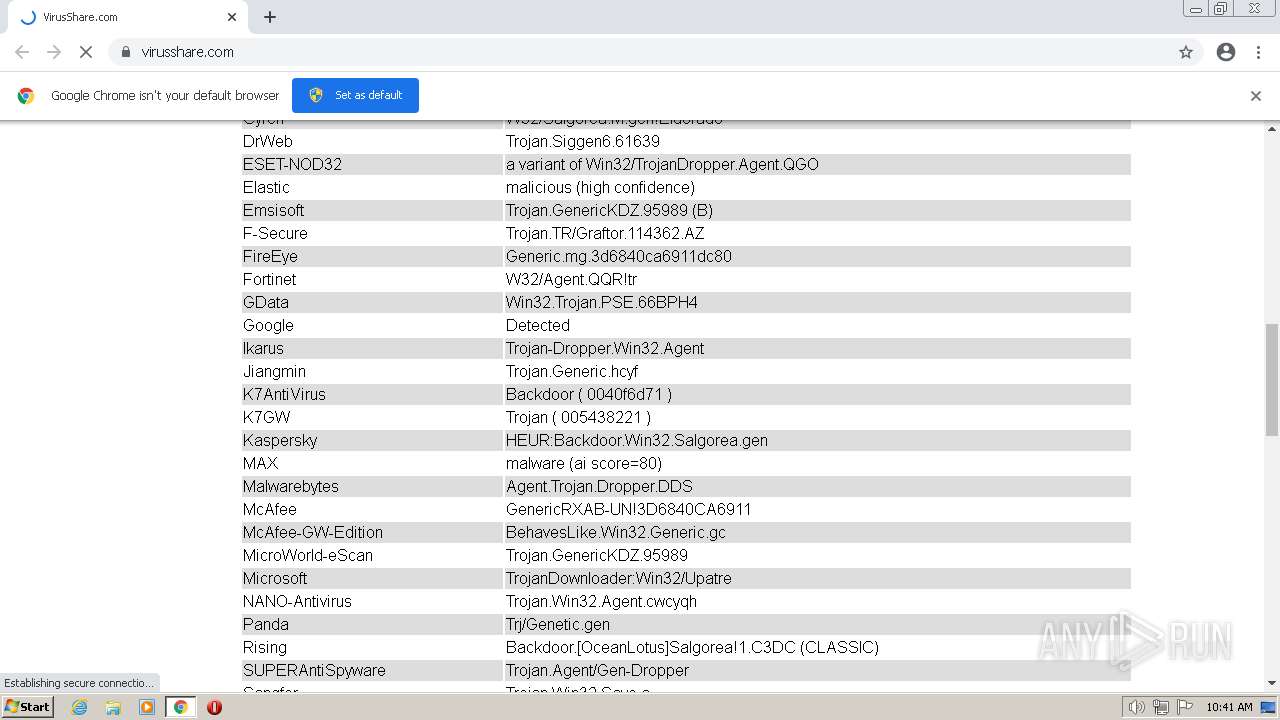Select Emsisoft vendor cell
The image size is (1280, 720).
pyautogui.click(x=371, y=210)
